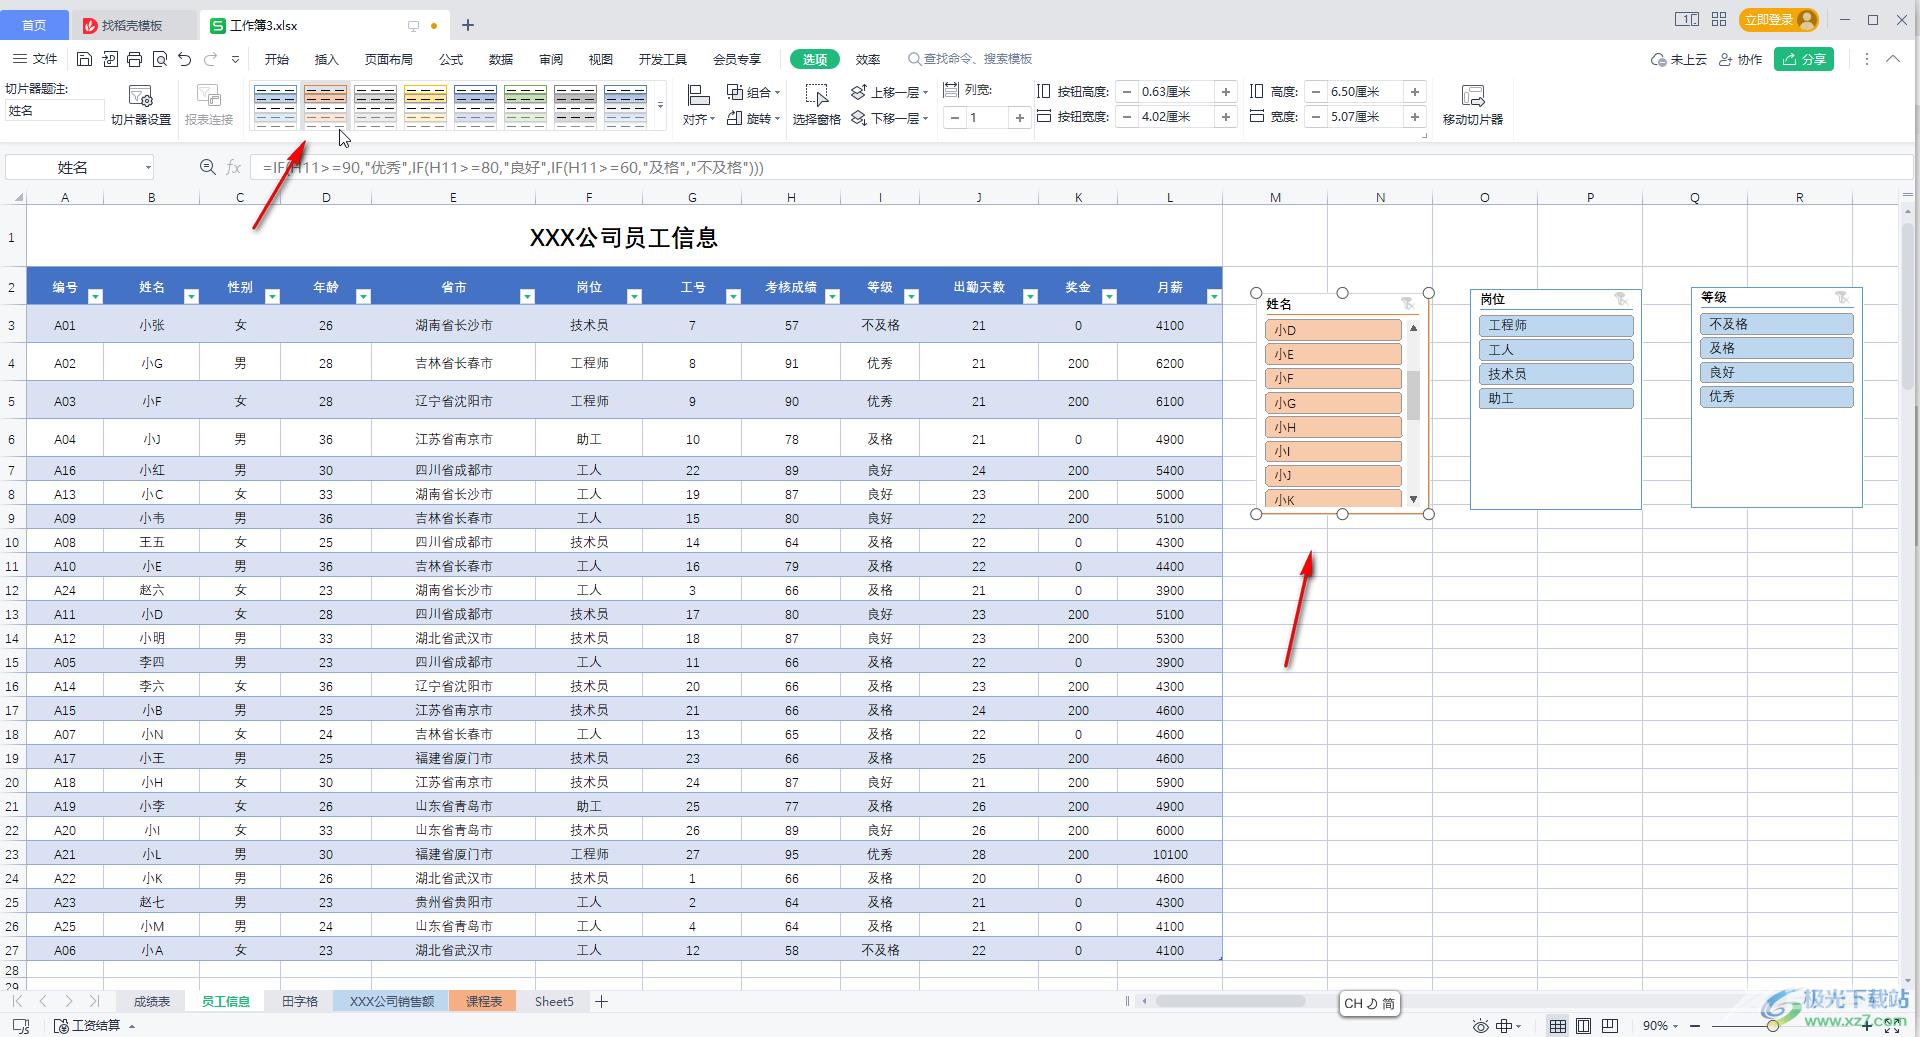Click the 首页 home tab

pos(34,25)
